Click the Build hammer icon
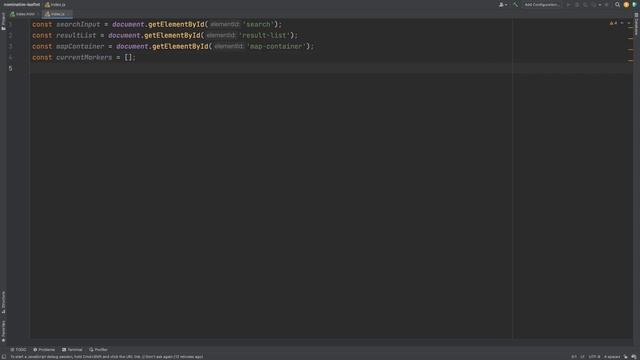The width and height of the screenshot is (640, 360). click(x=516, y=5)
